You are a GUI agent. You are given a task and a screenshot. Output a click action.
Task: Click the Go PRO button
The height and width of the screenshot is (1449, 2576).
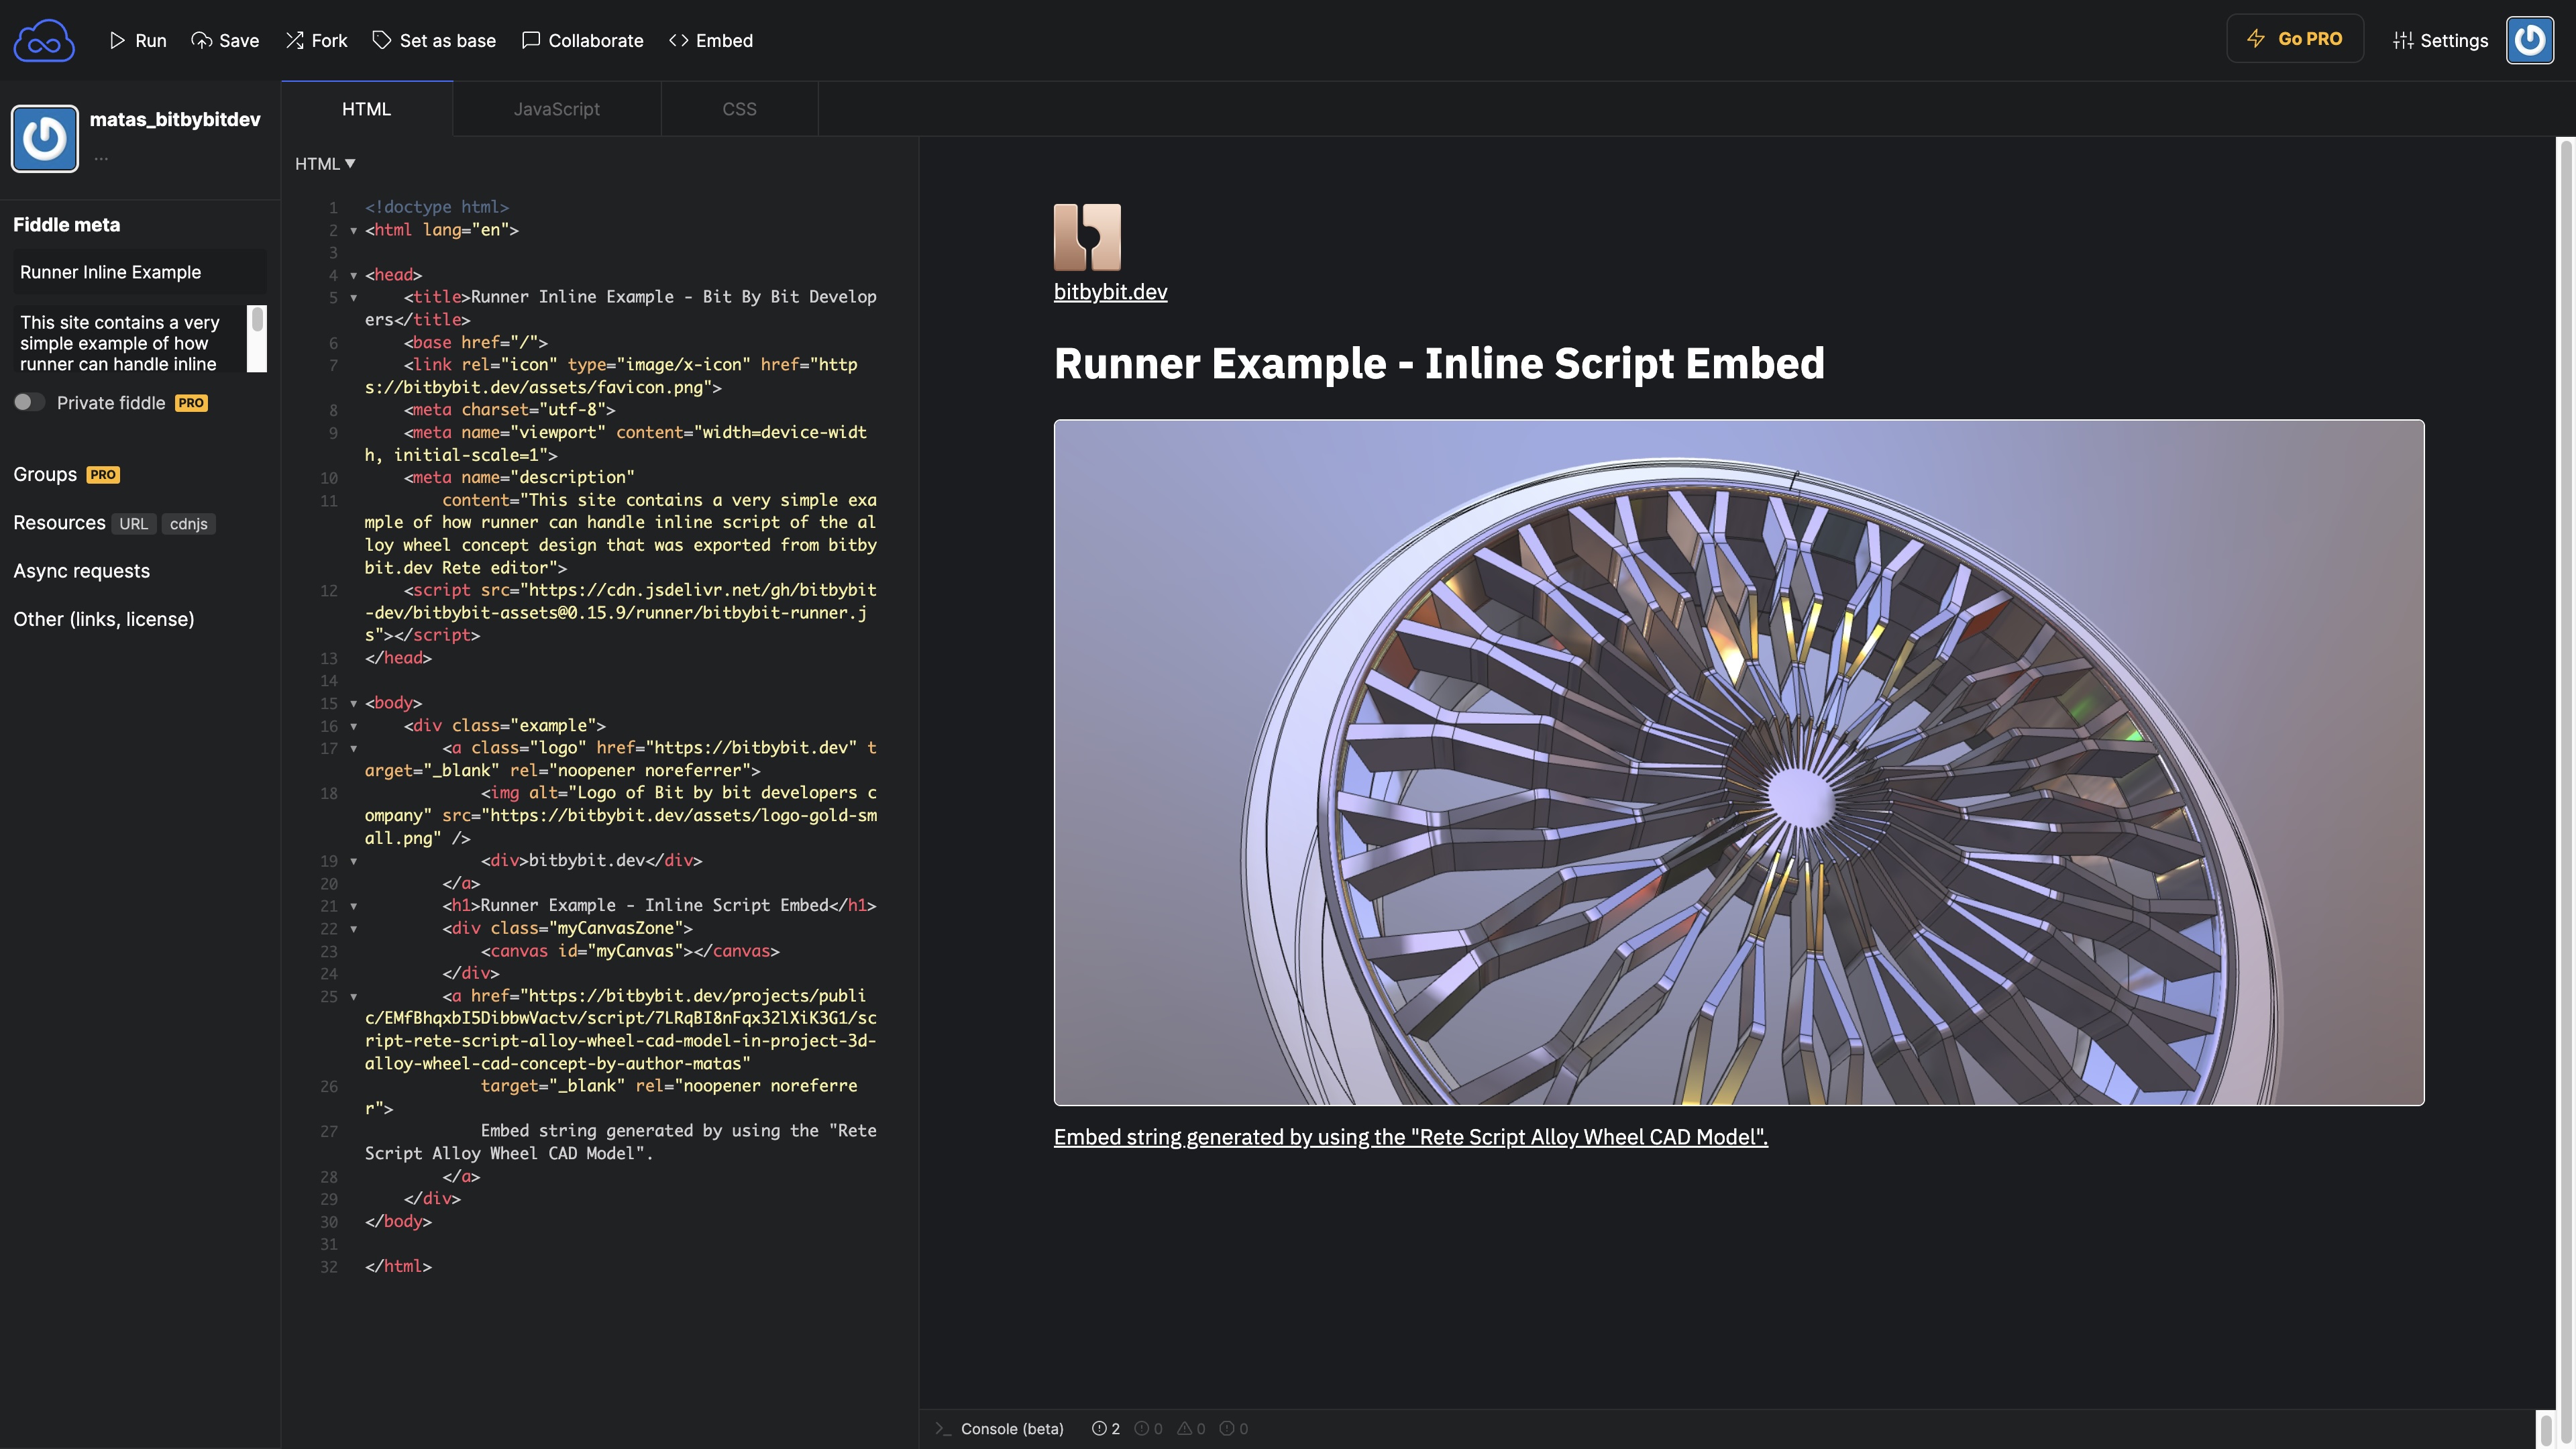click(x=2295, y=39)
